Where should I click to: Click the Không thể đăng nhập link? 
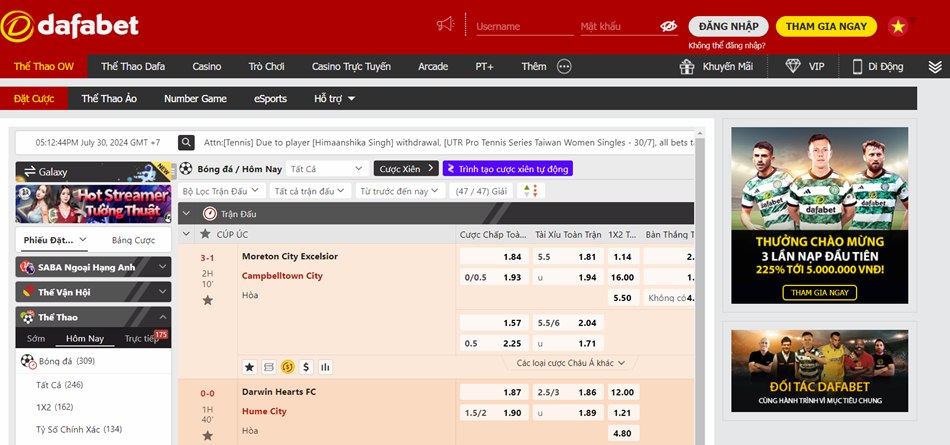727,46
